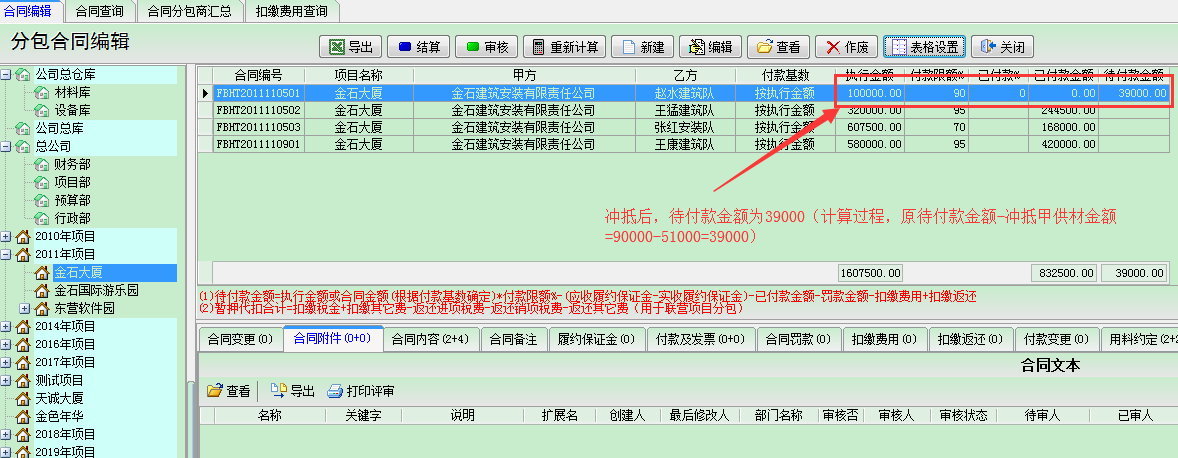Open 表格设置 (Table Settings)
1178x458 pixels.
pos(924,47)
